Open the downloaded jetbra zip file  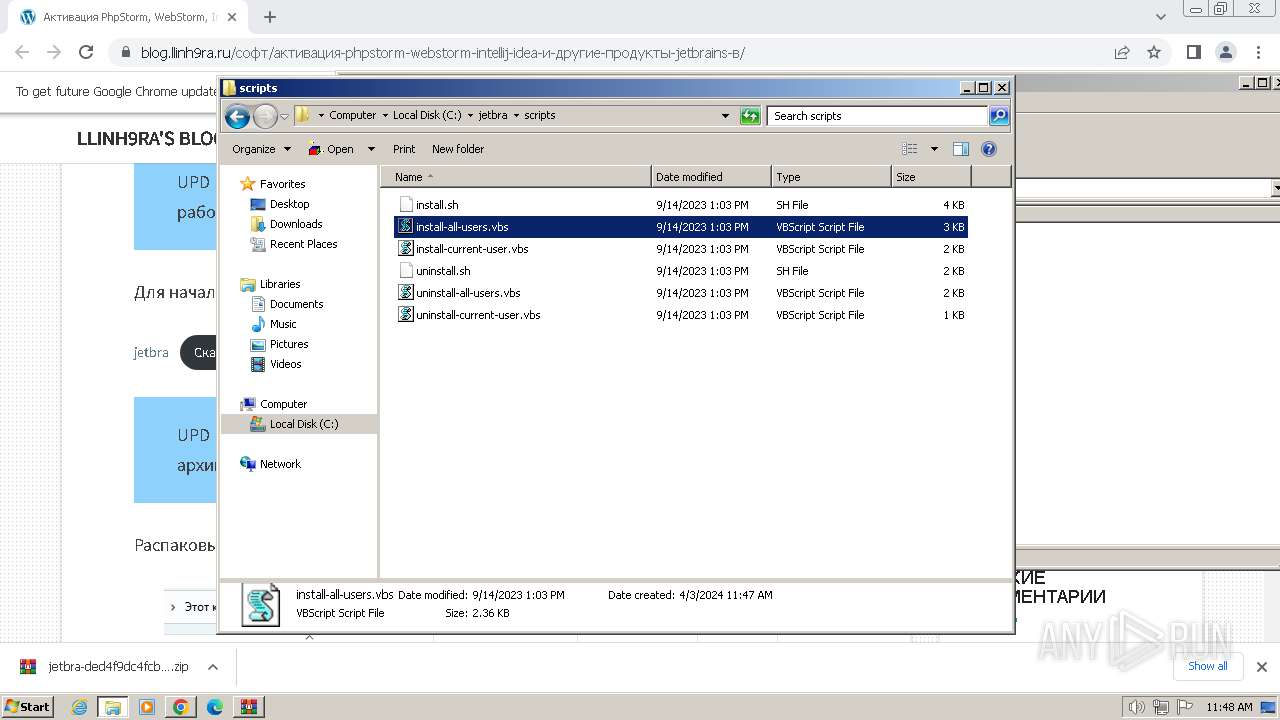104,667
